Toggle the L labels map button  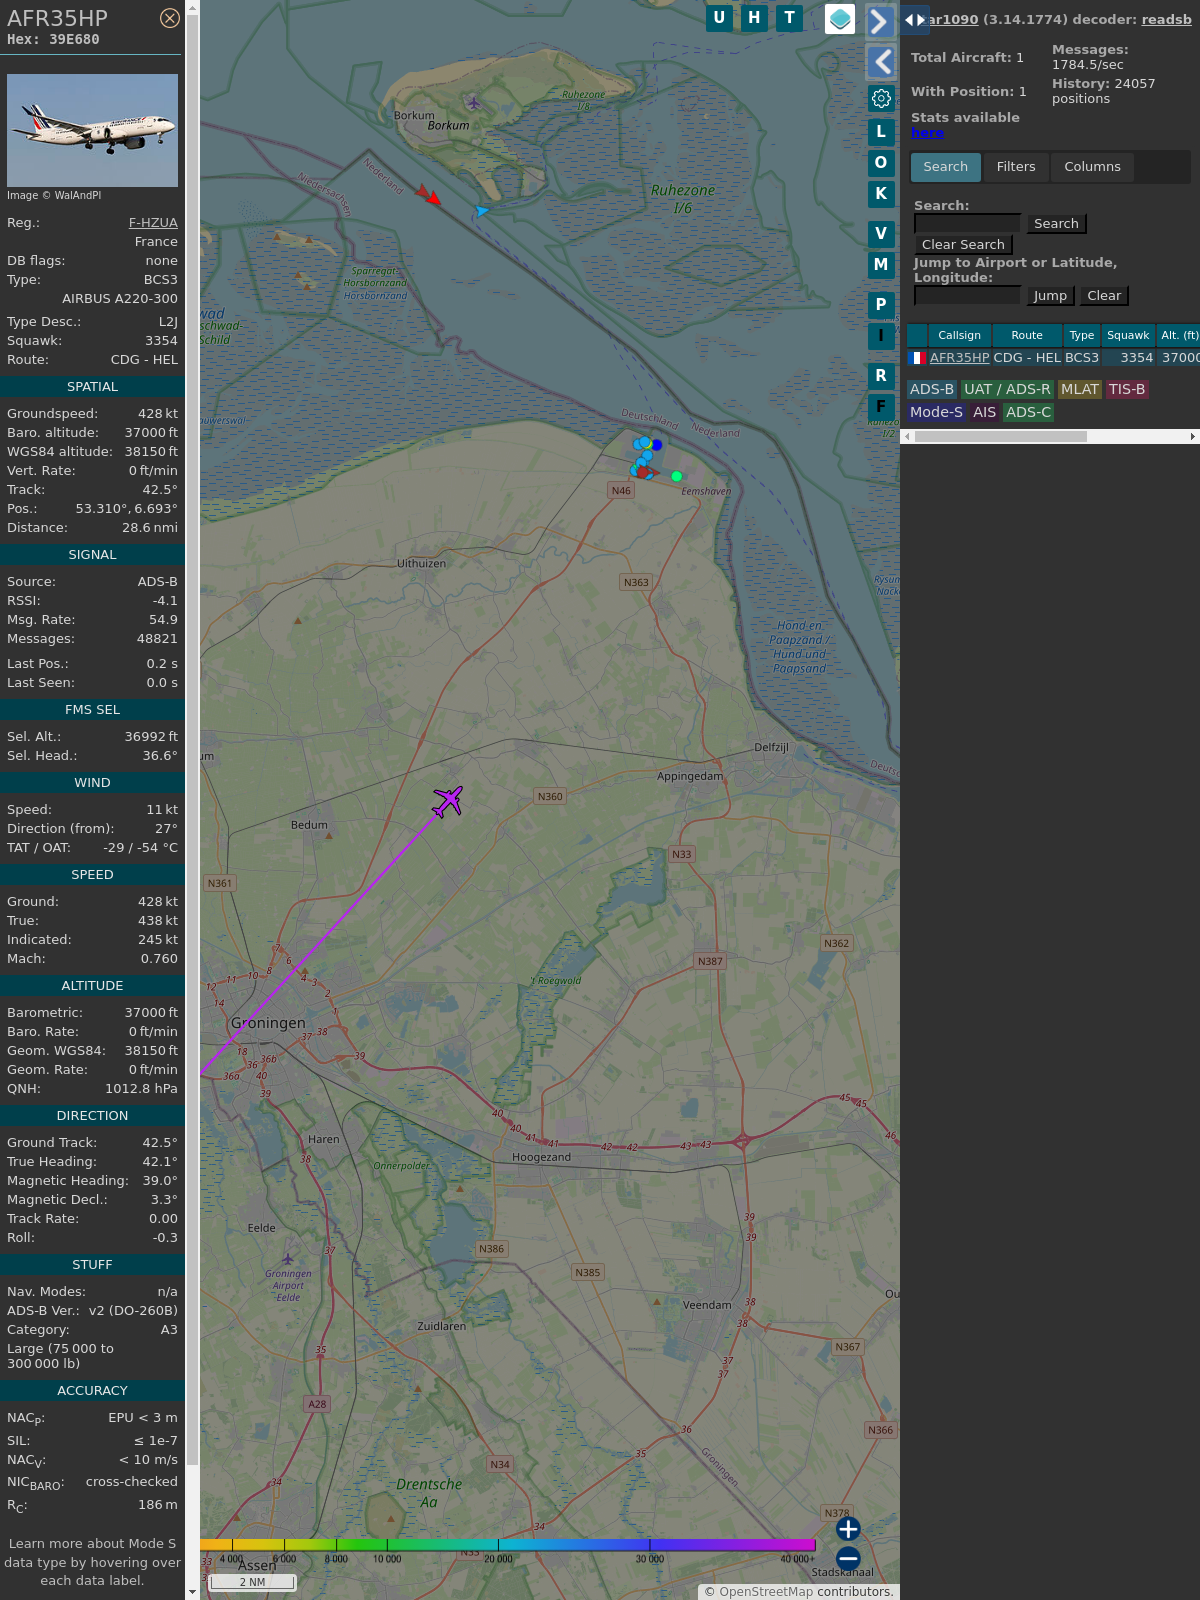click(x=881, y=131)
